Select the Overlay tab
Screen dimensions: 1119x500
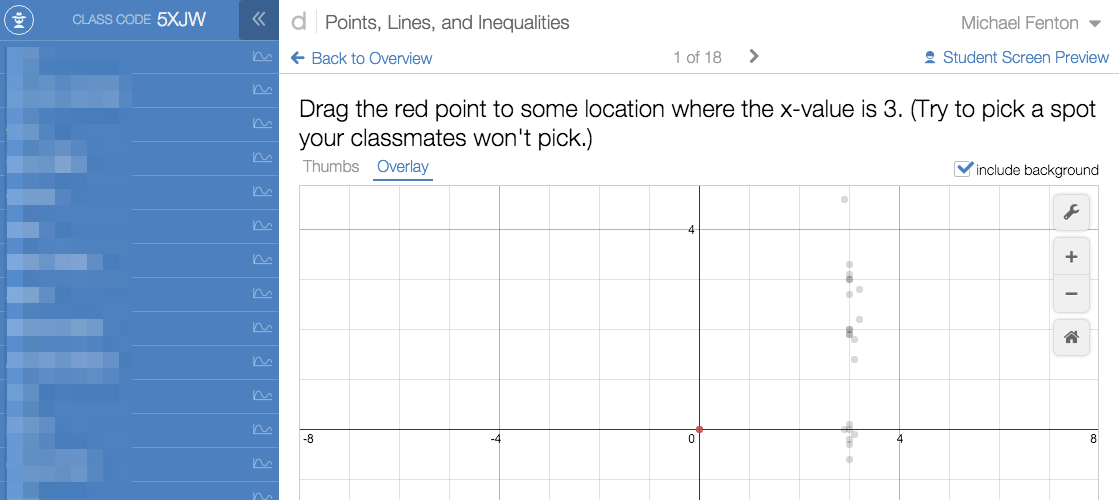coord(403,167)
